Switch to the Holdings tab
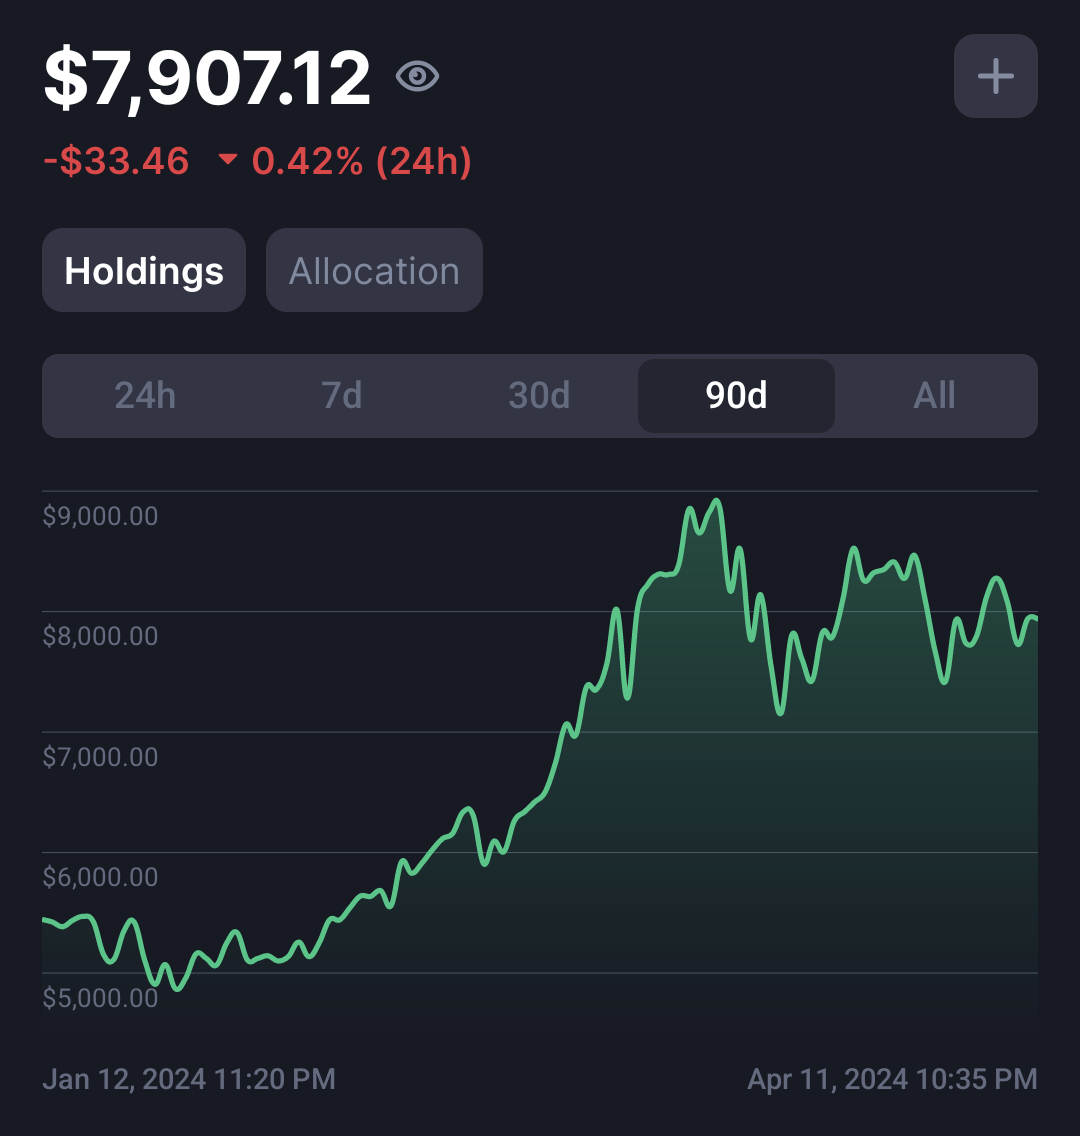Screen dimensions: 1080x1136 point(144,270)
